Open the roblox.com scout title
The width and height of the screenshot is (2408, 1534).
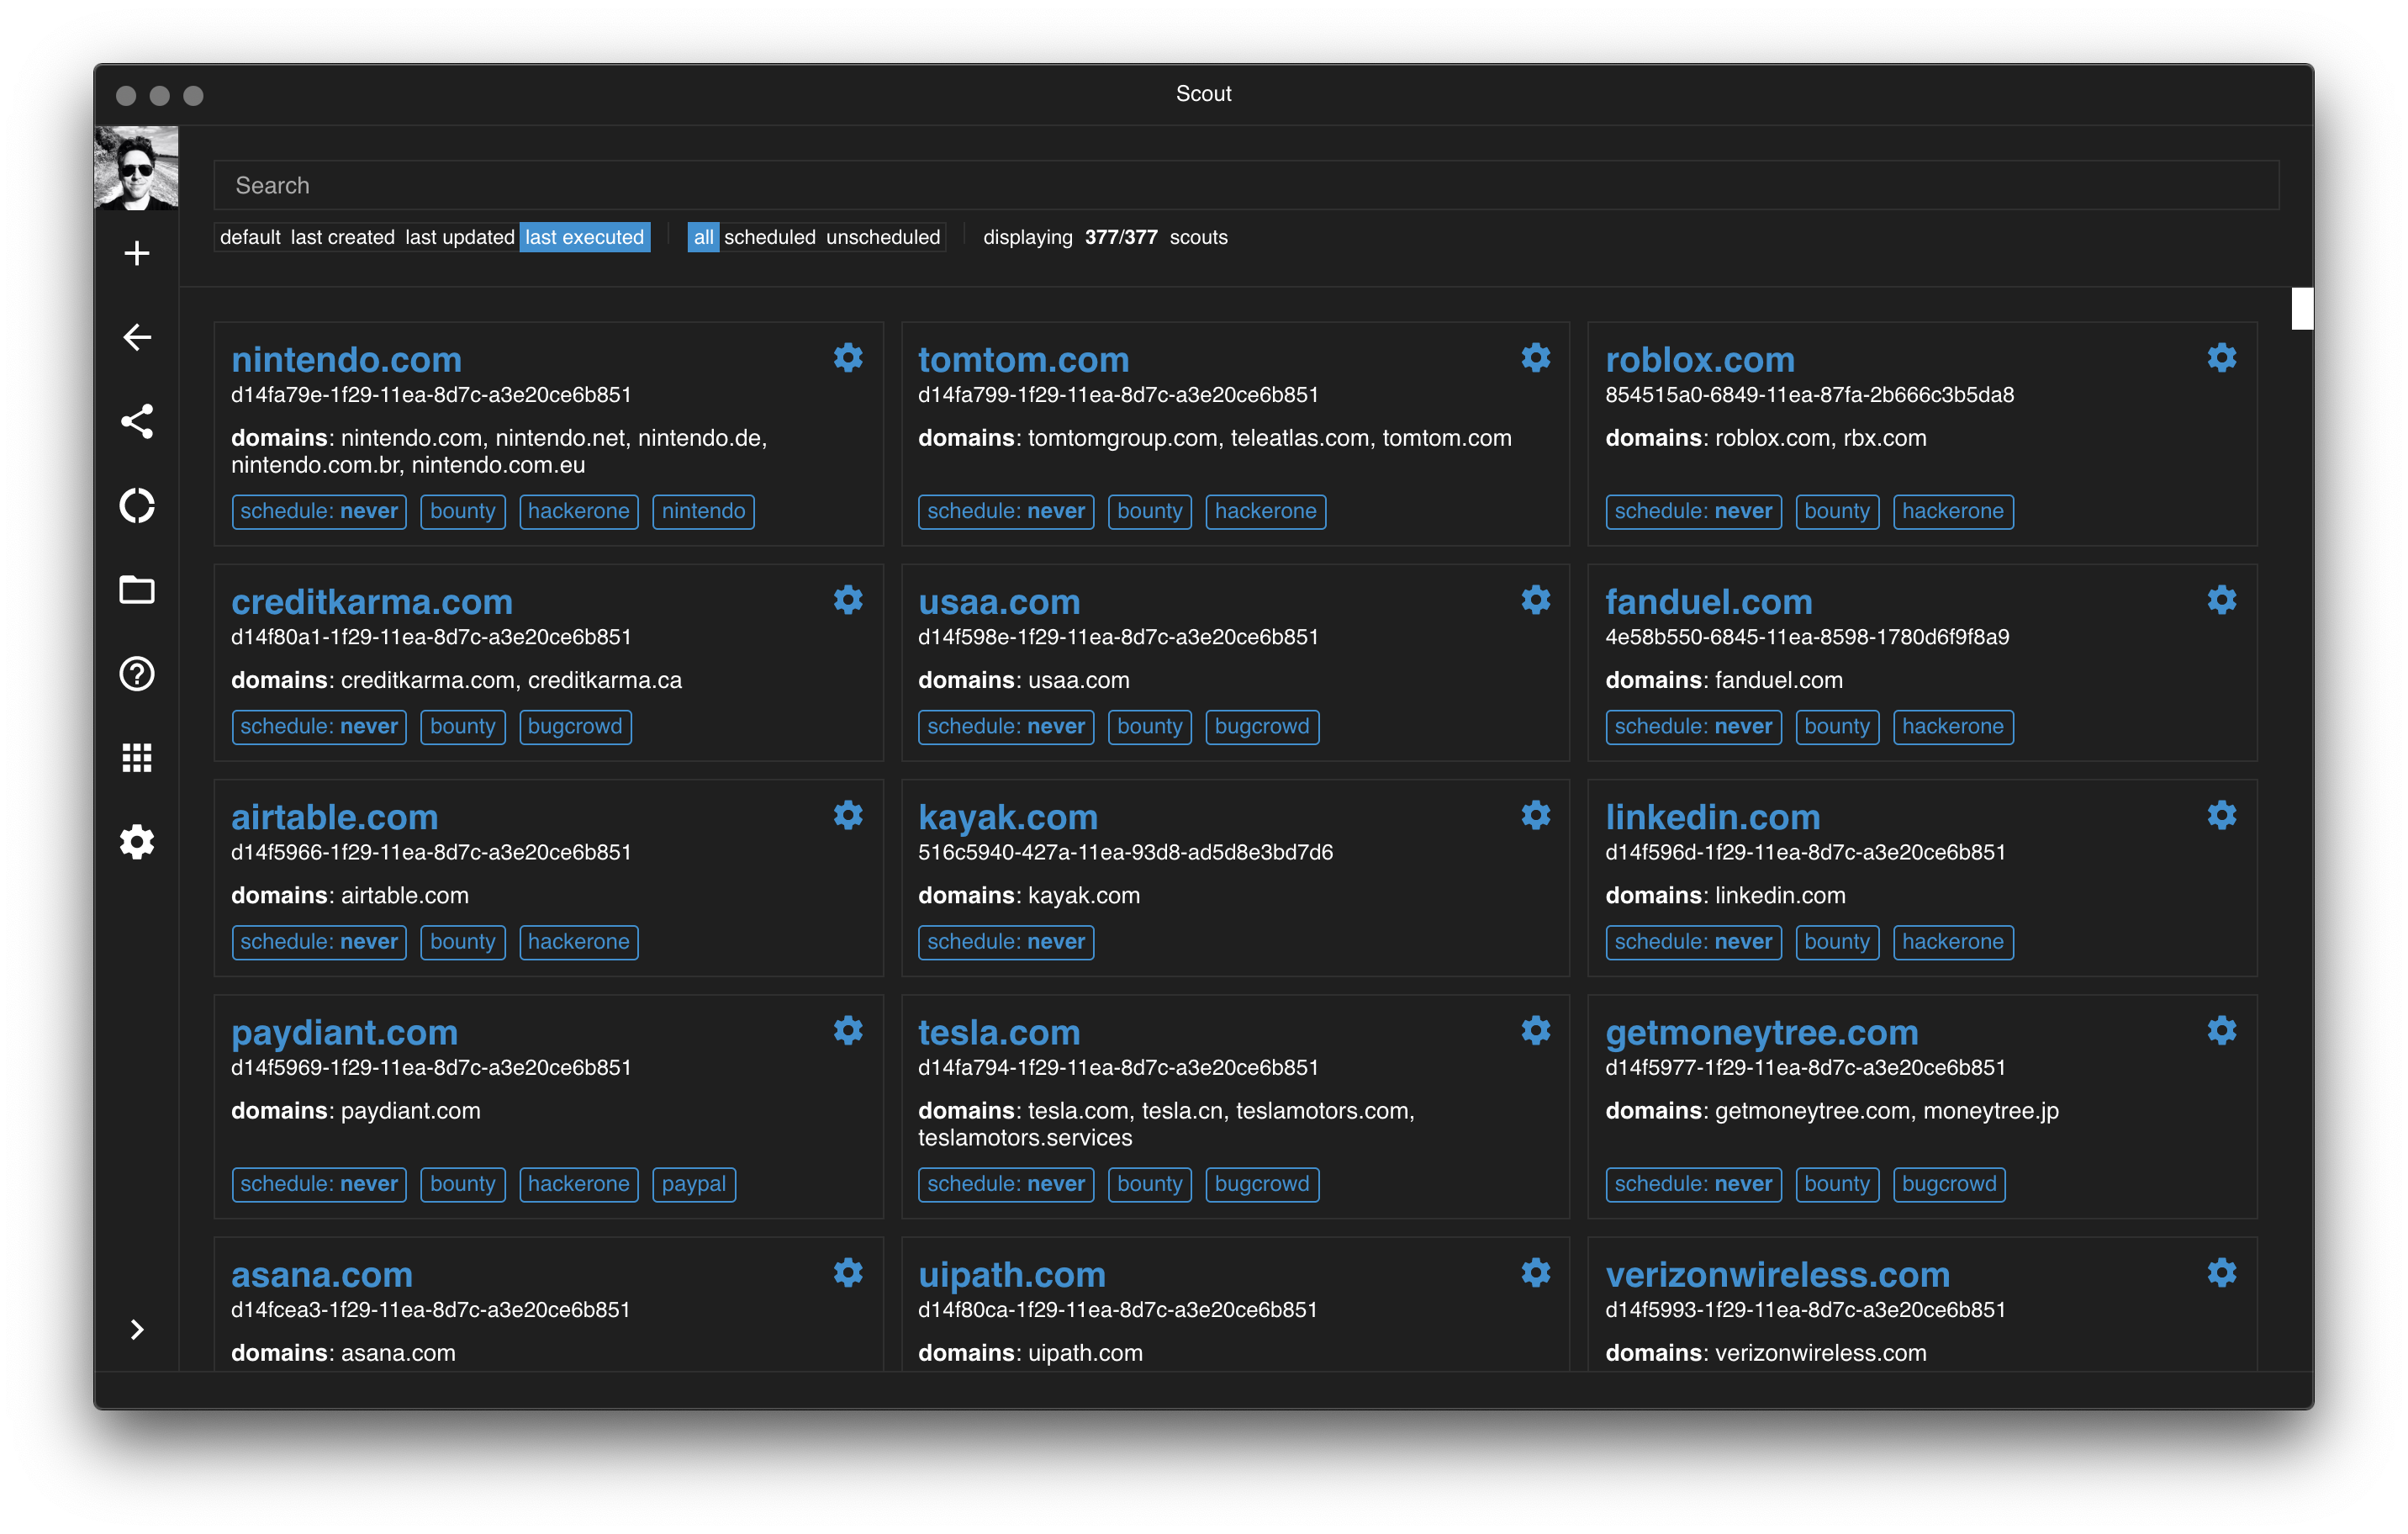coord(1699,359)
